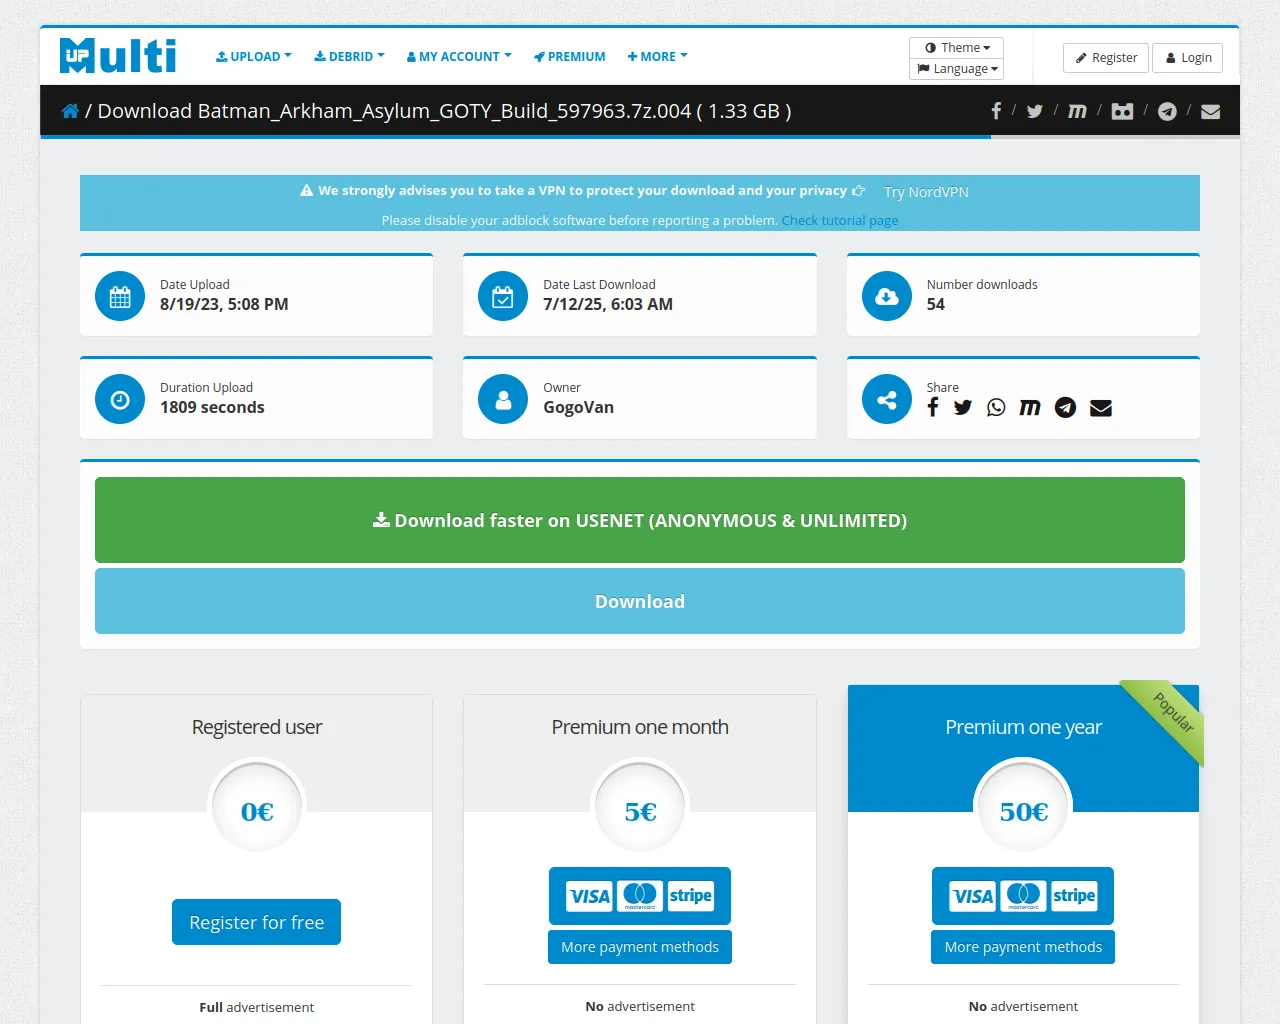Screen dimensions: 1280x1024
Task: Share via Telegram in Share card
Action: [1066, 407]
